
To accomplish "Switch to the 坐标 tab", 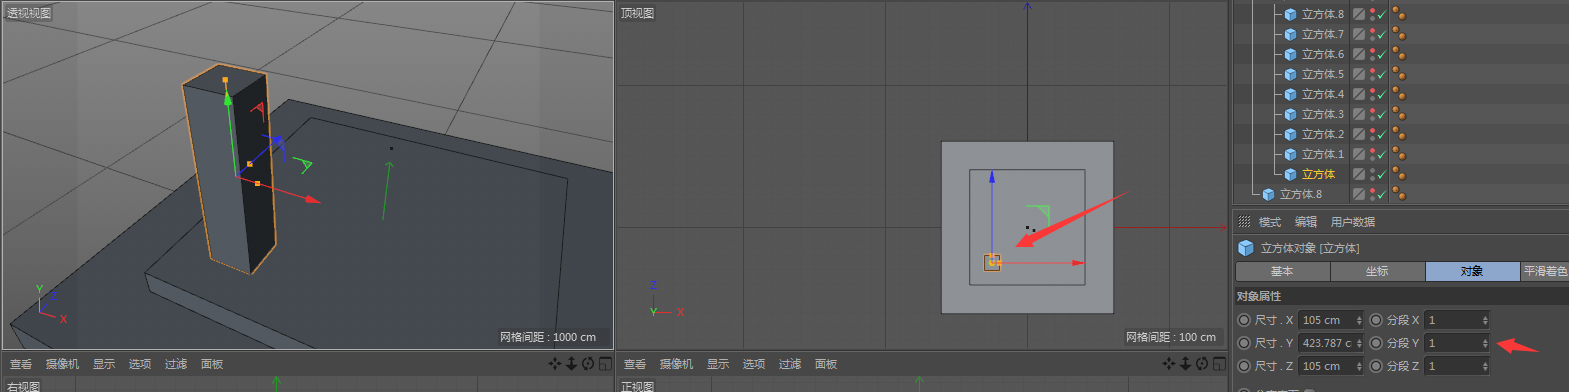I will click(1377, 271).
